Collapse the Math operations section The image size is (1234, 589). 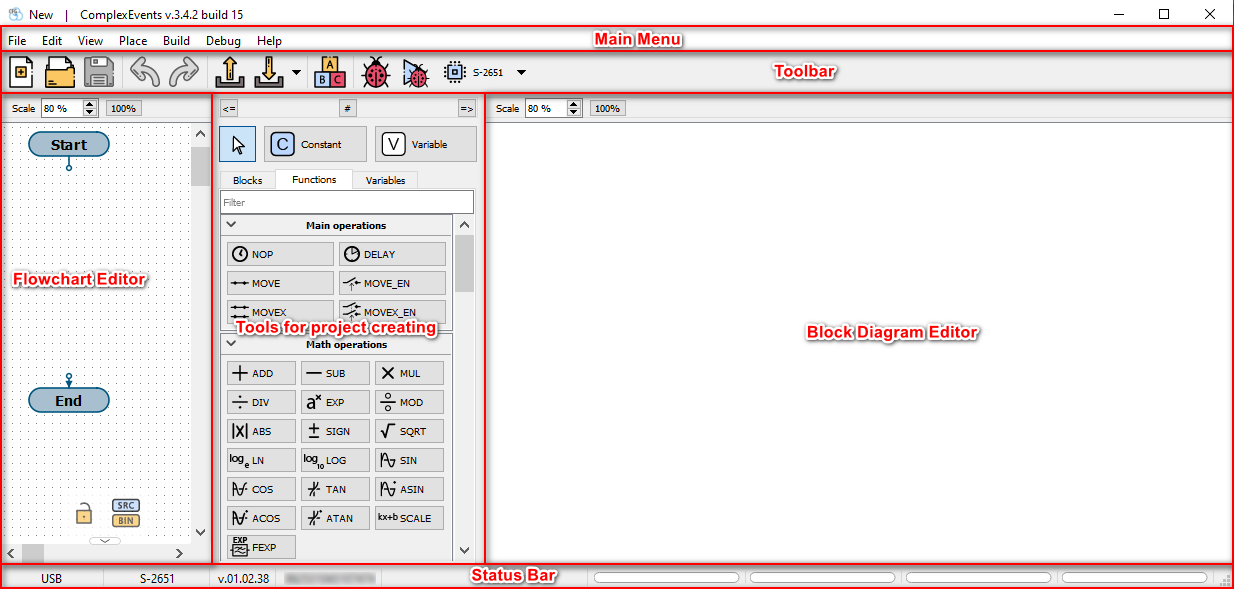tap(231, 345)
